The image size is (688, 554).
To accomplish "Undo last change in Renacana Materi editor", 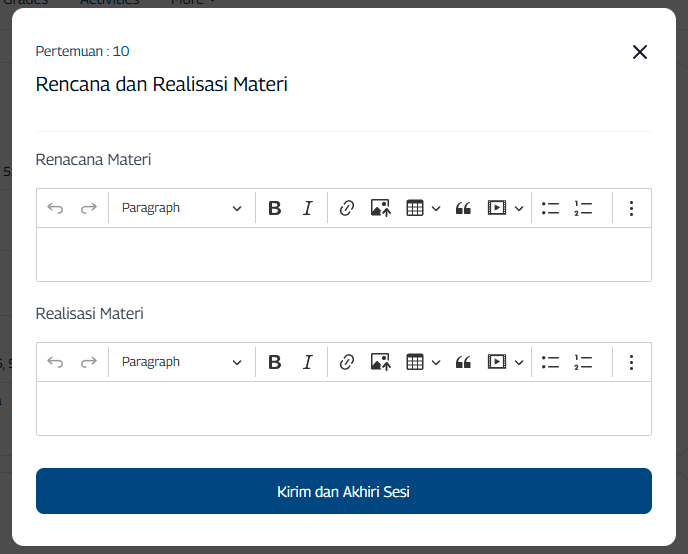I will tap(55, 208).
